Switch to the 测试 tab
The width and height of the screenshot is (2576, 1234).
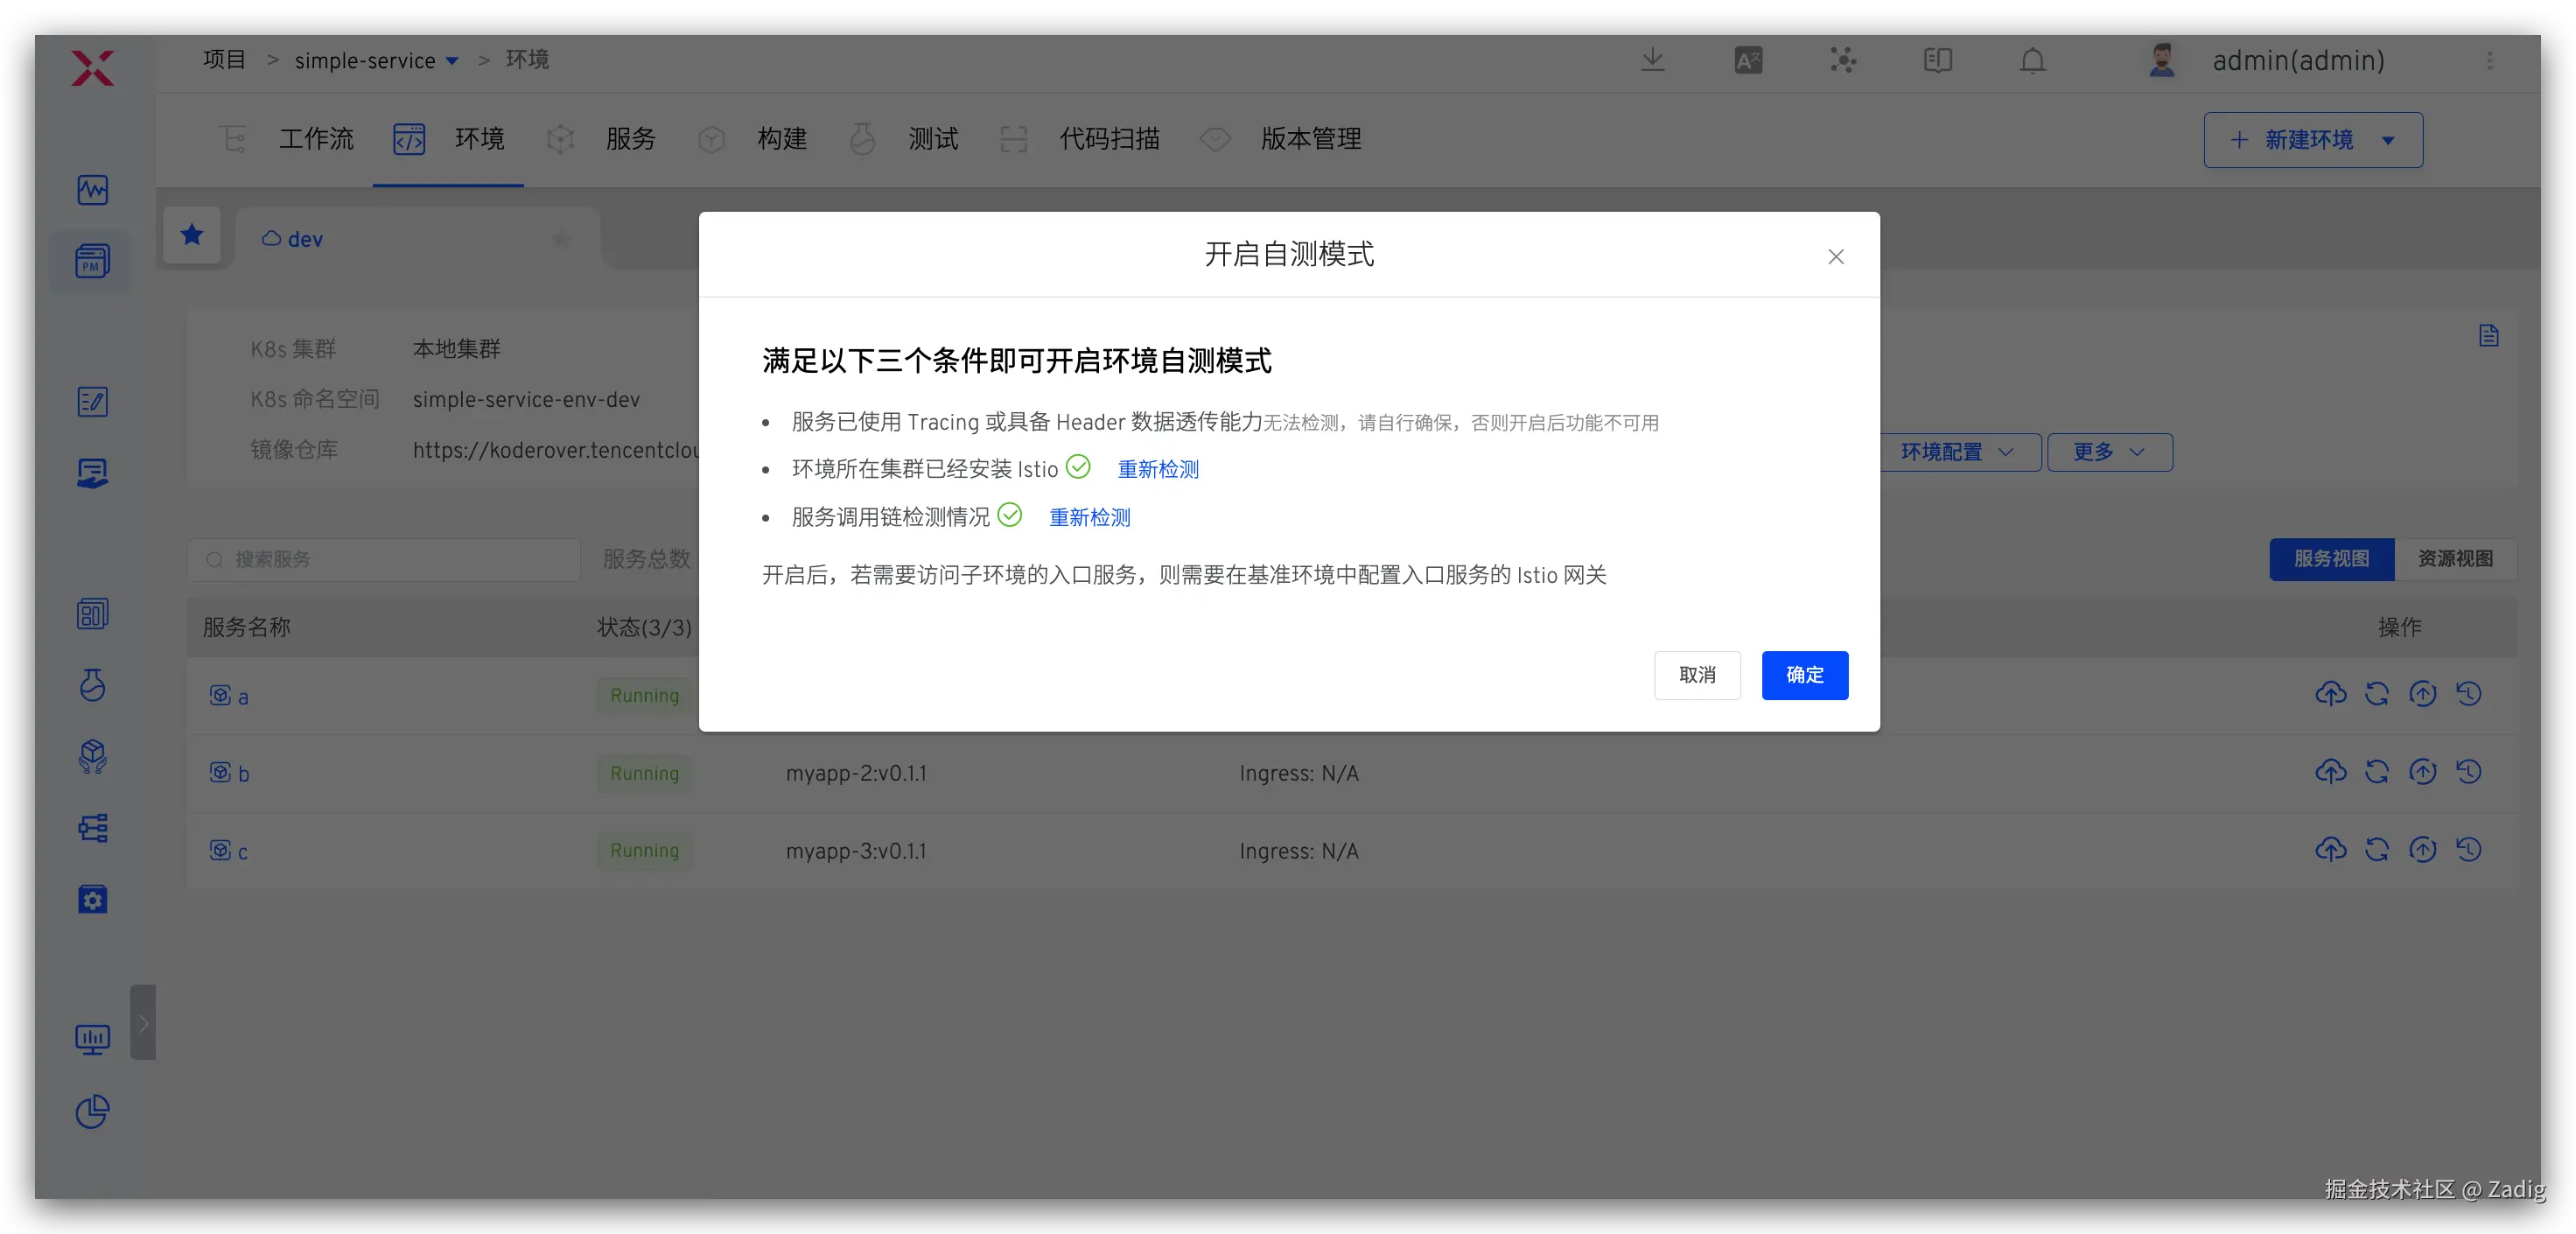pyautogui.click(x=904, y=139)
